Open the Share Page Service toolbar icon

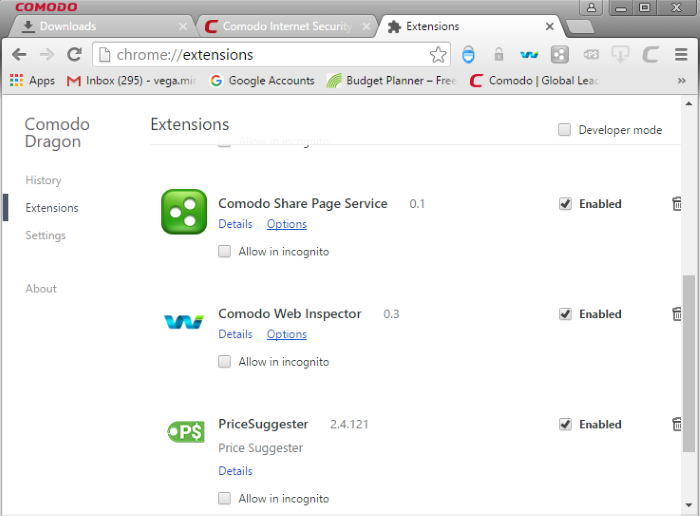pos(559,54)
